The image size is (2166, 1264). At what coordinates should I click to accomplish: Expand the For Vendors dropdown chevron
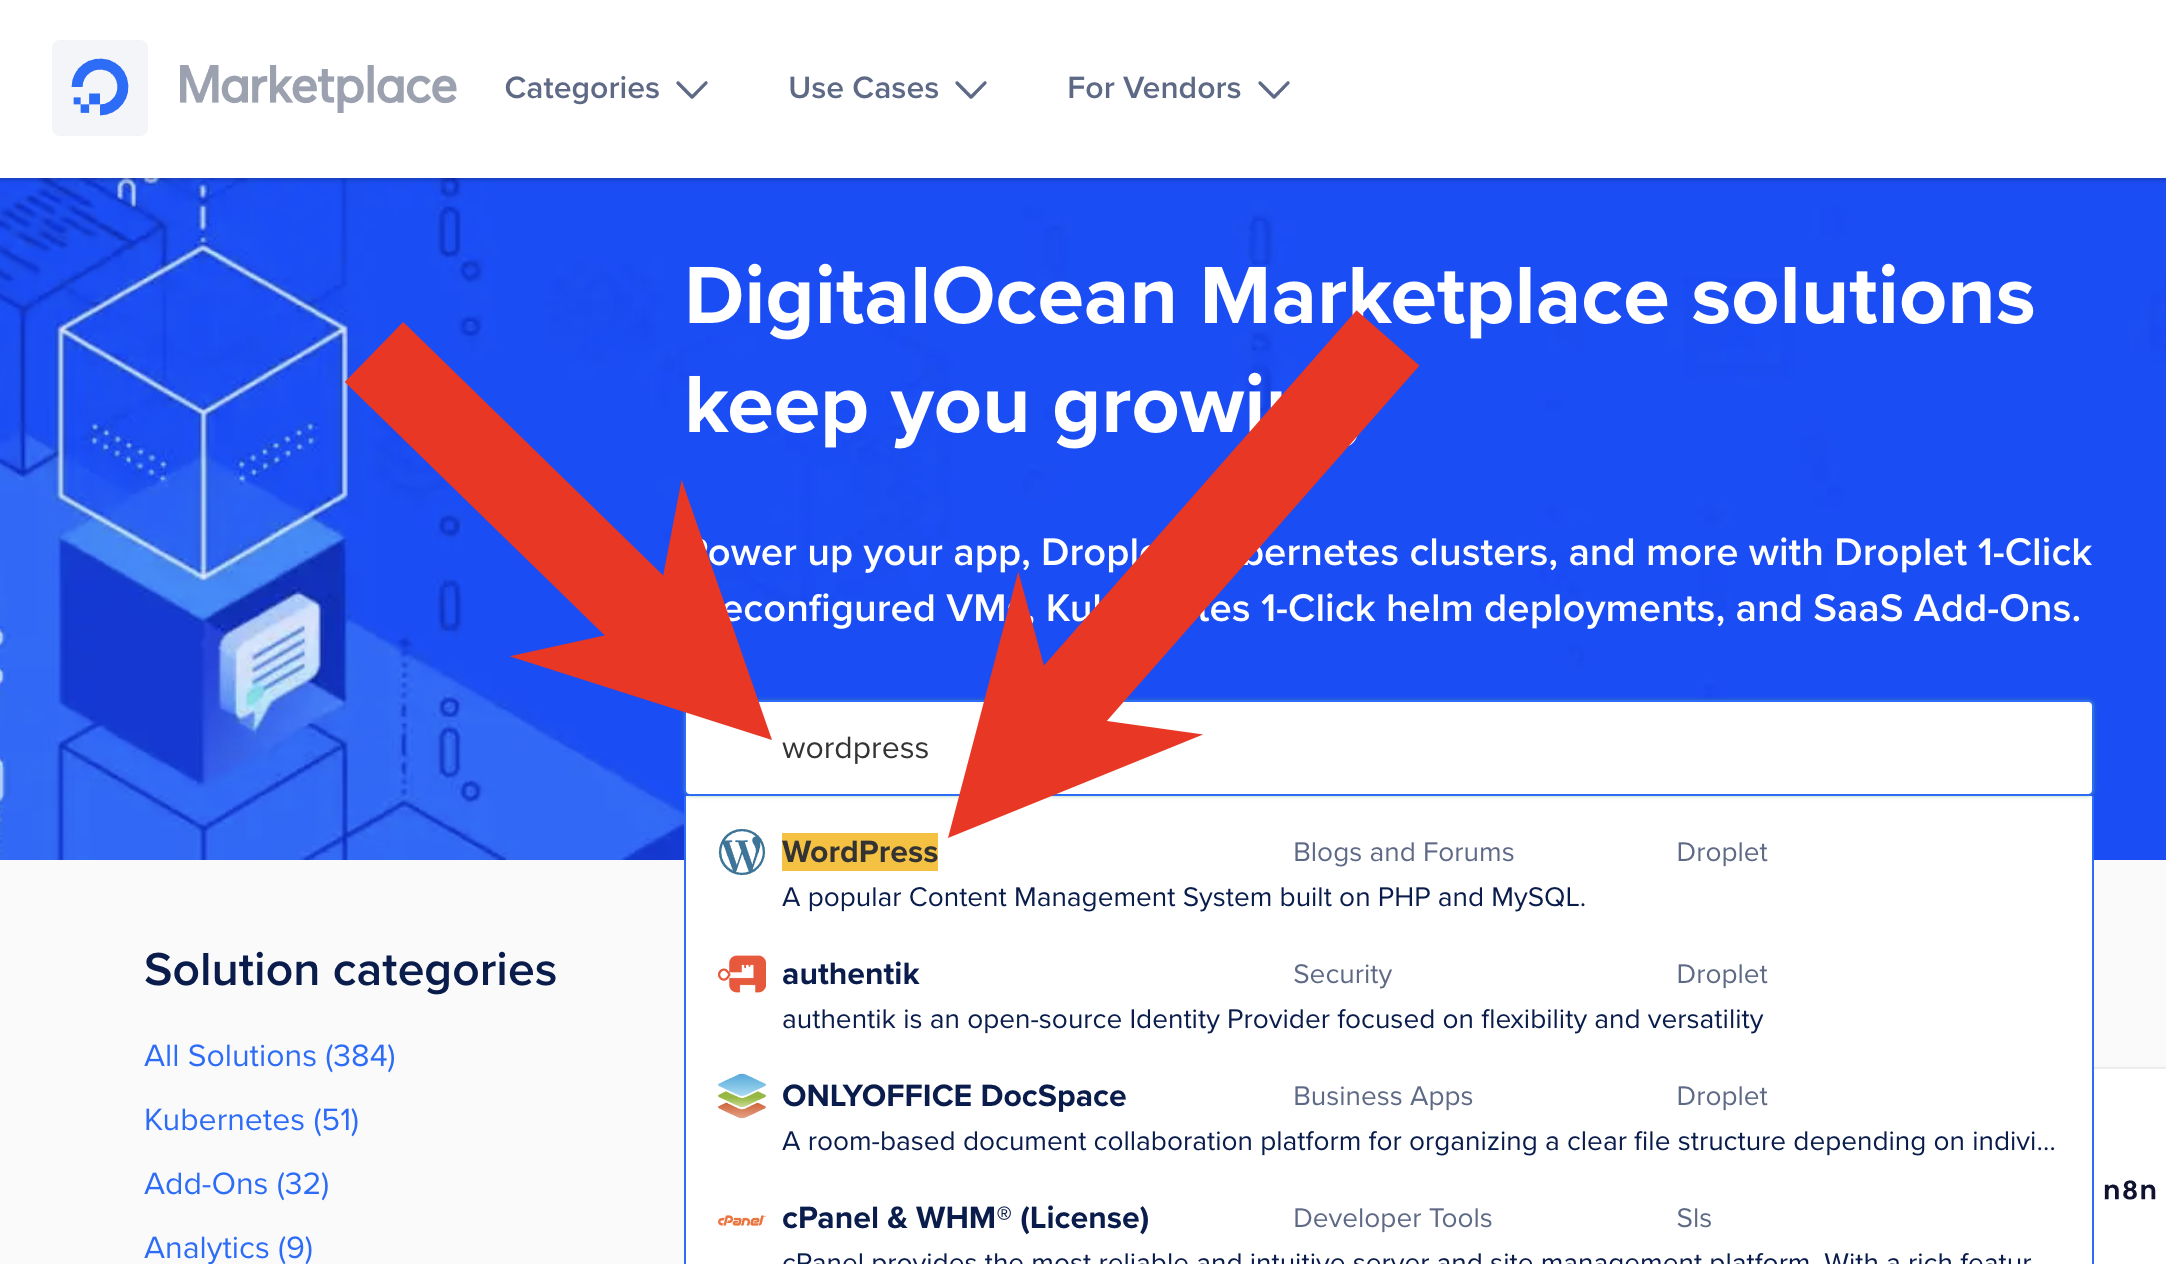click(x=1274, y=90)
